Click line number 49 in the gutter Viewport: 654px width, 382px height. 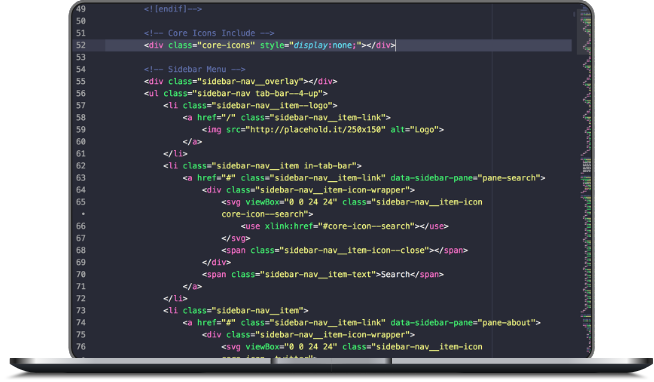click(80, 9)
